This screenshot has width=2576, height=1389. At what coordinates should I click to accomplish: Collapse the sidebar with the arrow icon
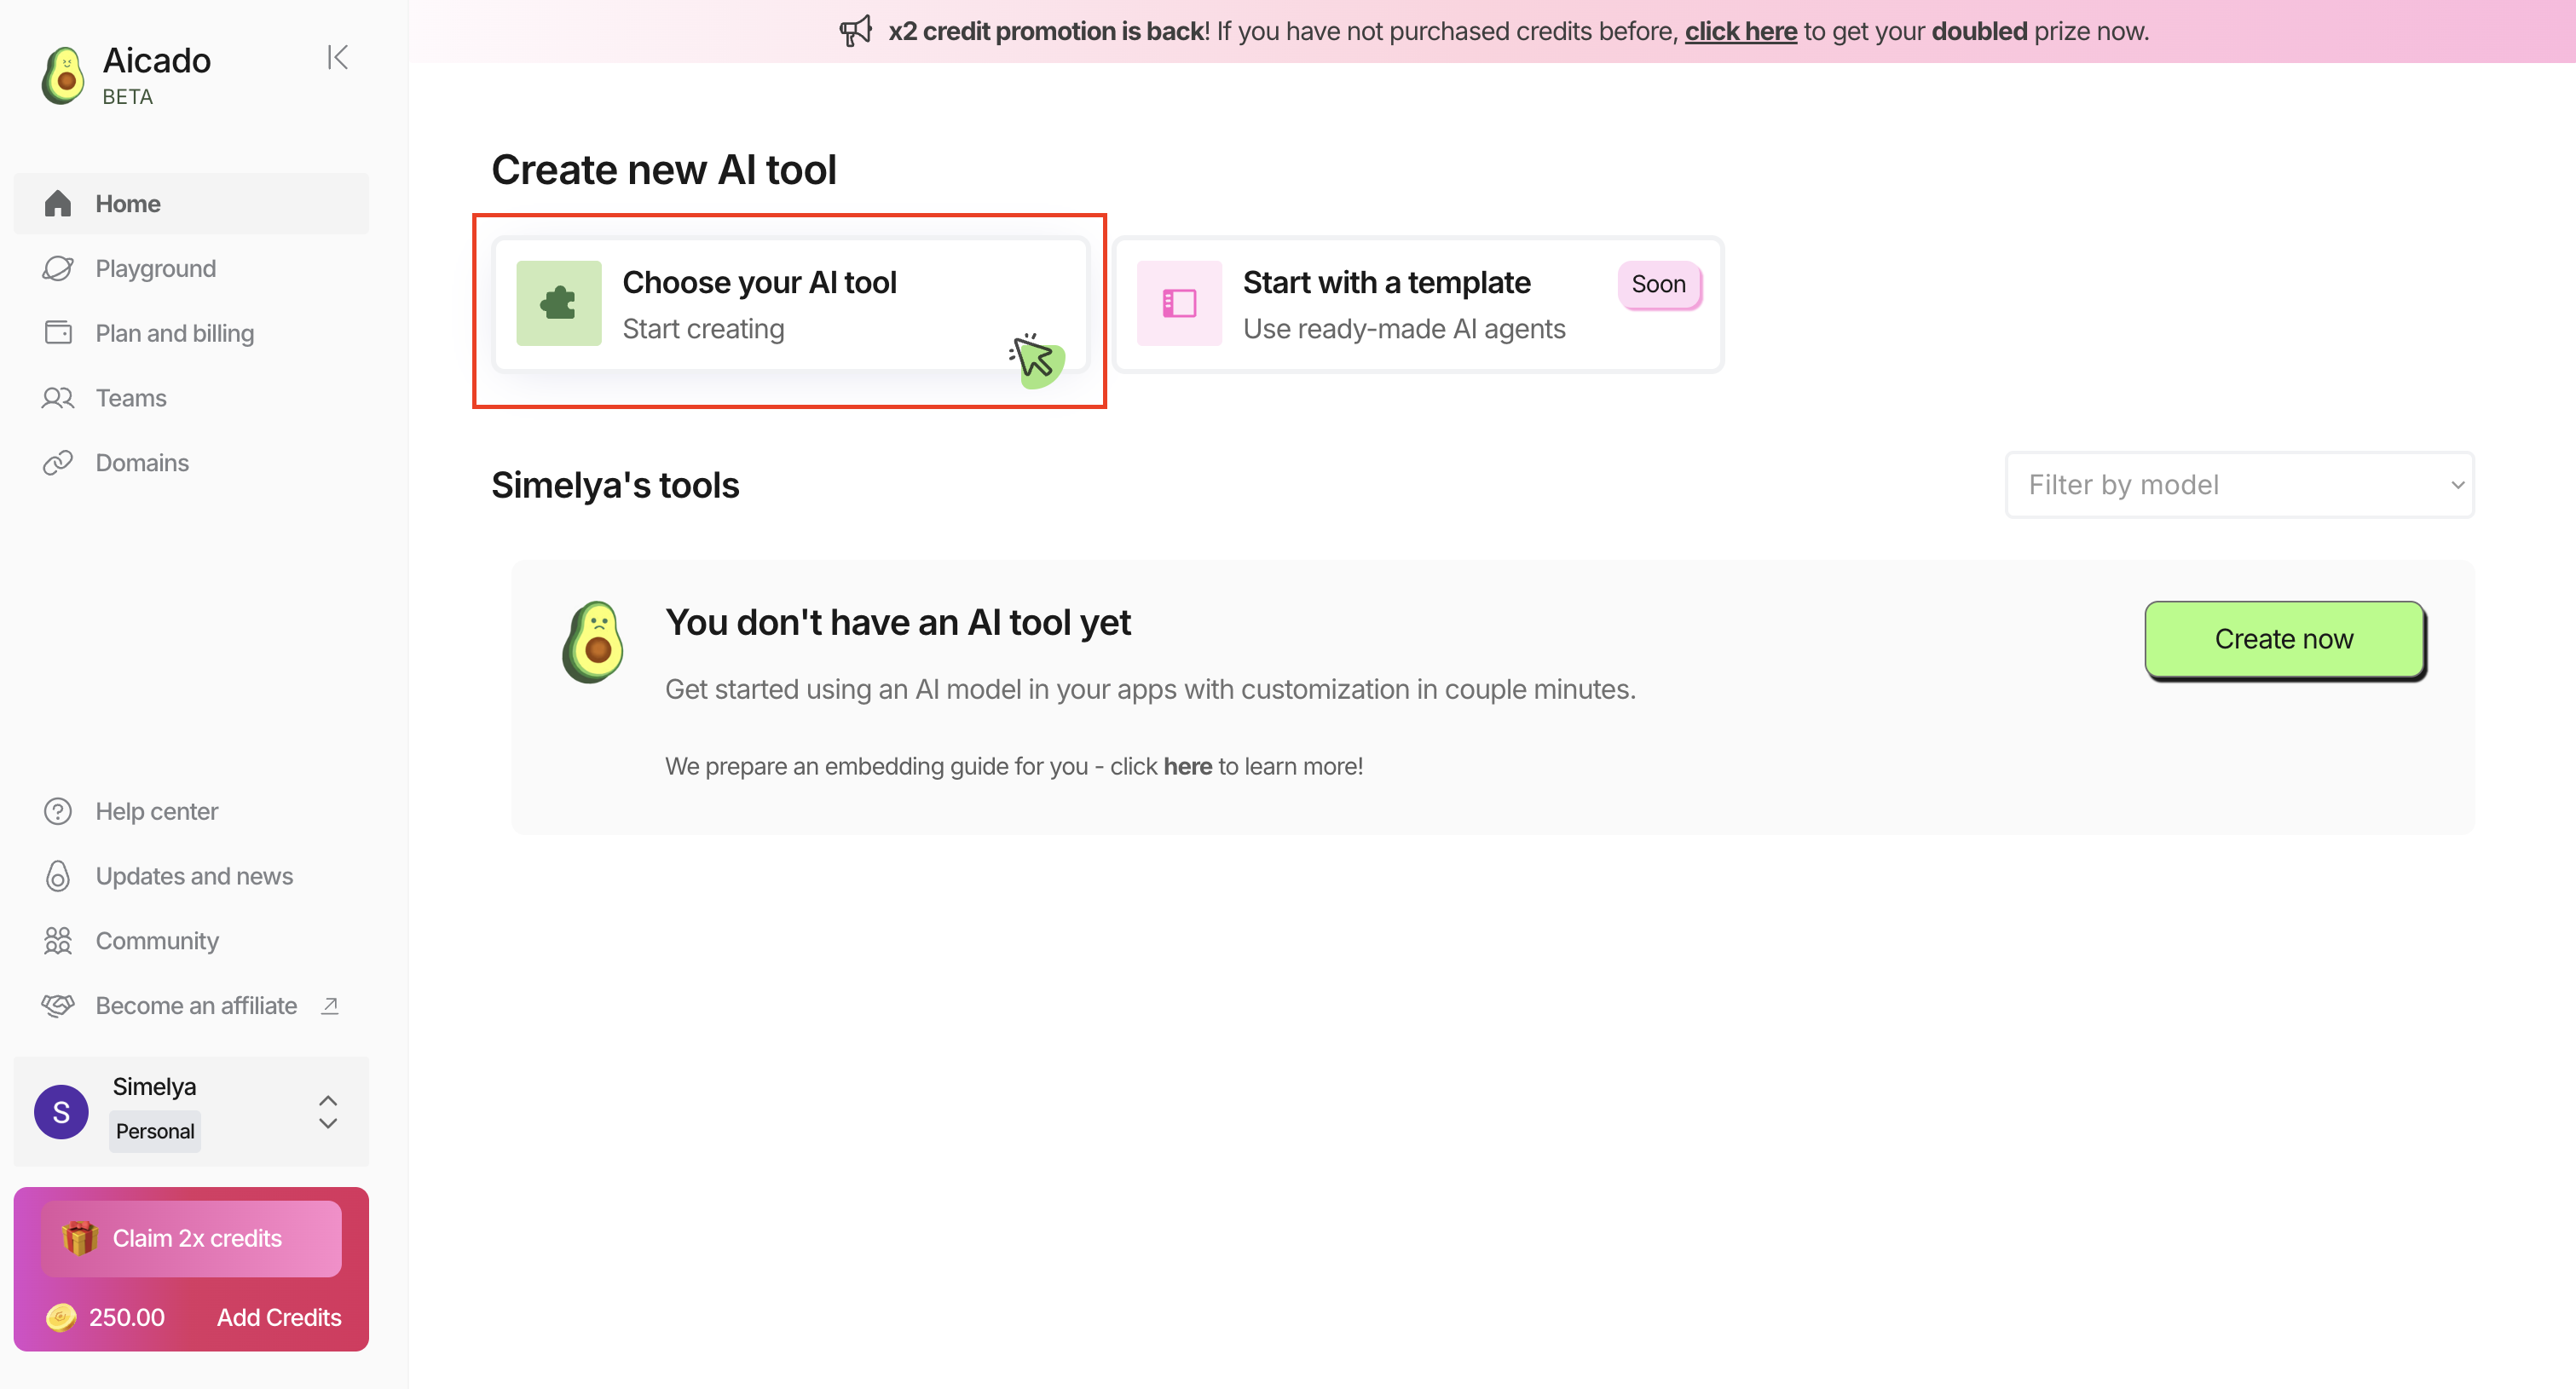(338, 58)
